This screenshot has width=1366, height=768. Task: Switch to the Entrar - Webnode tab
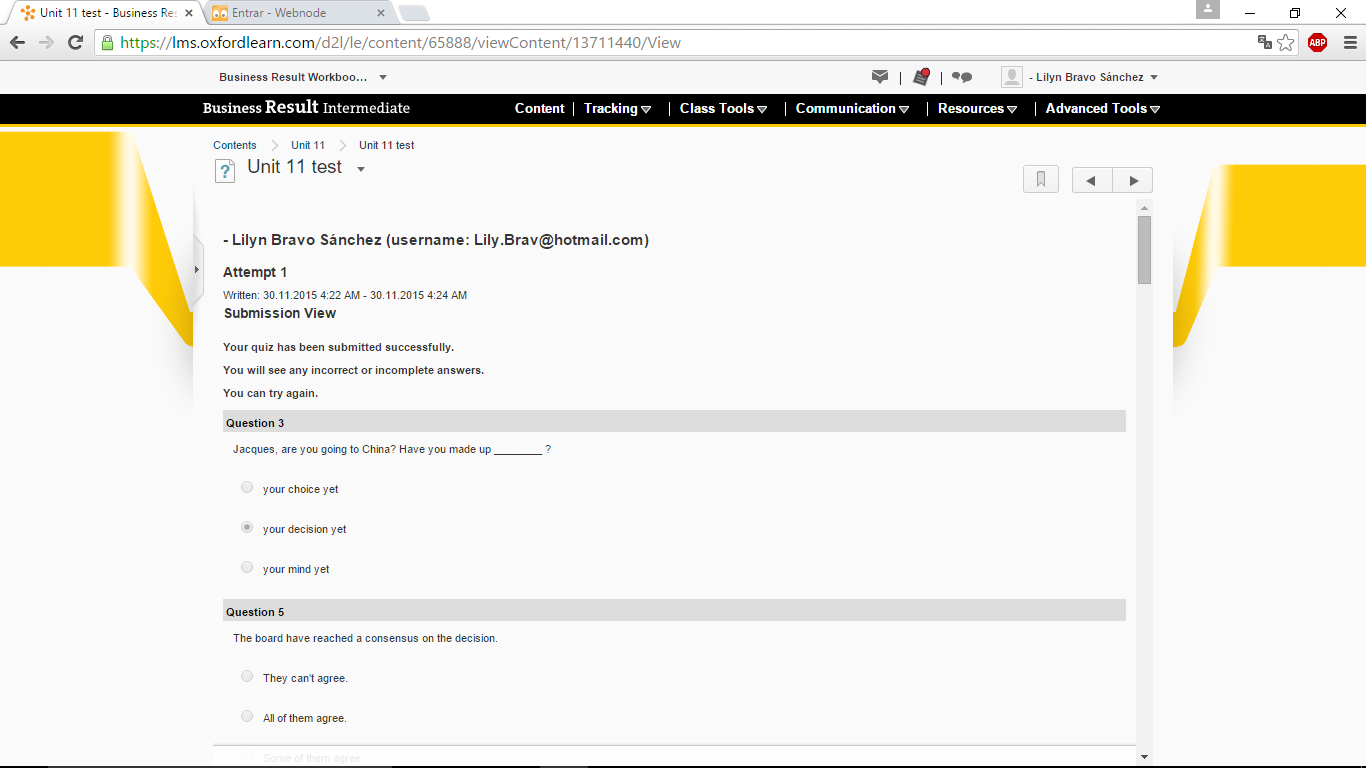(297, 13)
